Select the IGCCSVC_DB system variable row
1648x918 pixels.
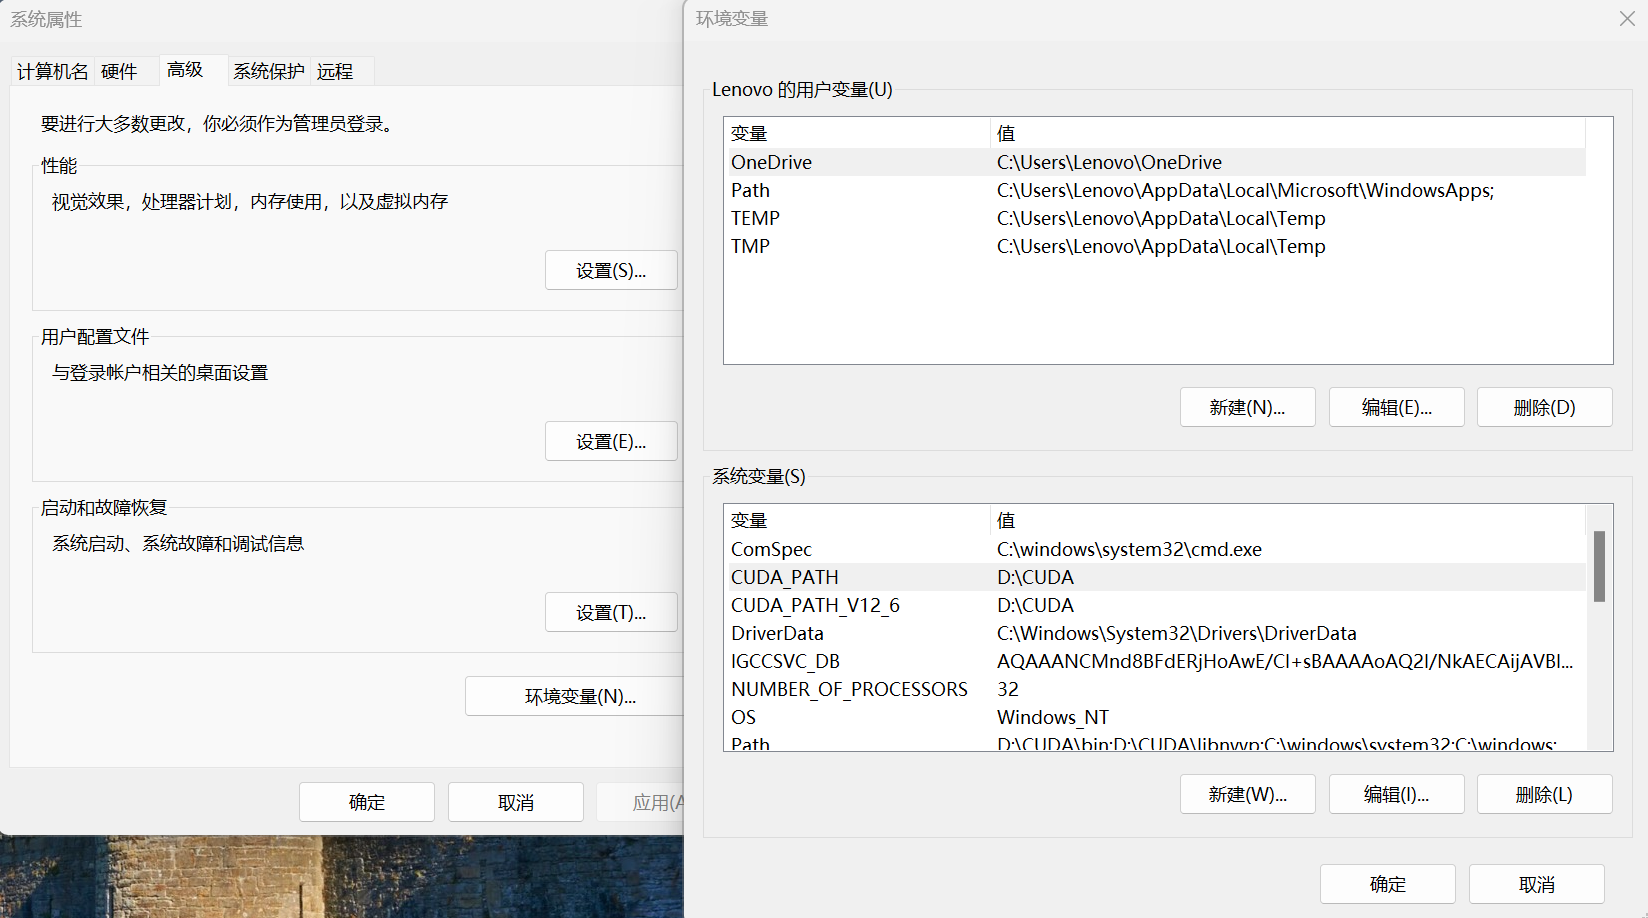1155,661
